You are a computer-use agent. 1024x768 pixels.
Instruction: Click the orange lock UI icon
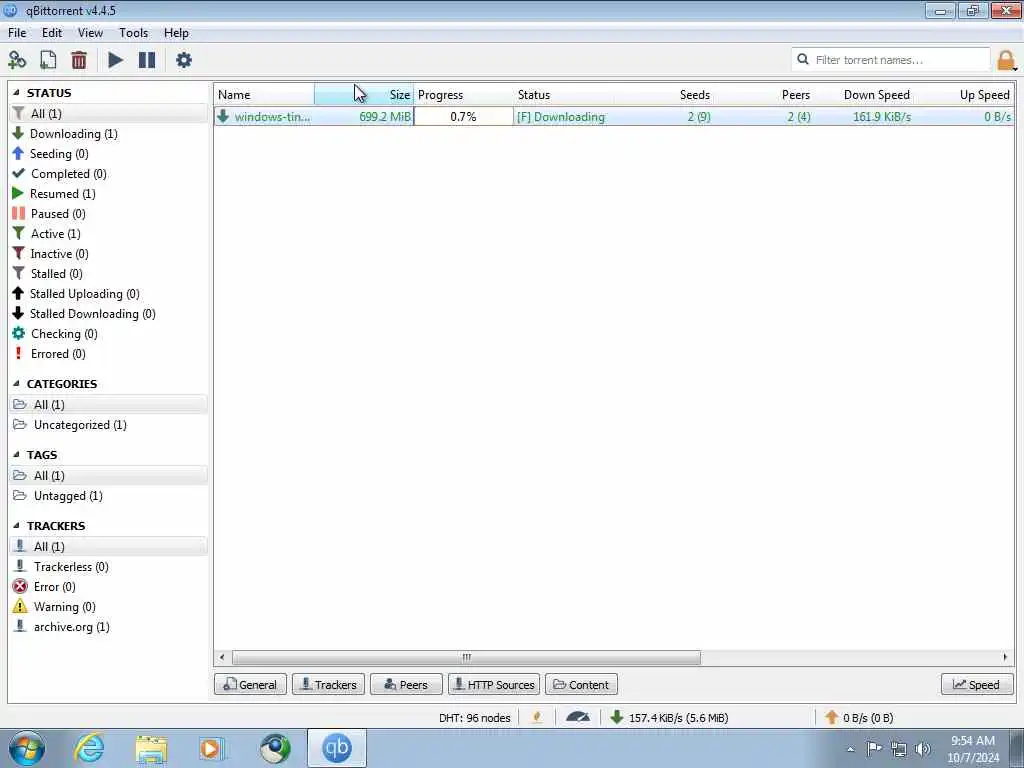pos(1006,60)
